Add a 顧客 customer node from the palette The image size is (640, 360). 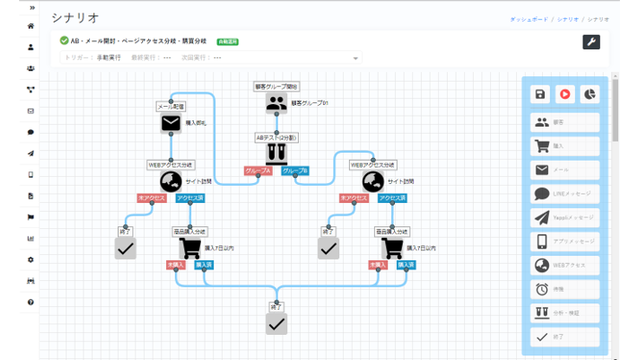[x=565, y=122]
